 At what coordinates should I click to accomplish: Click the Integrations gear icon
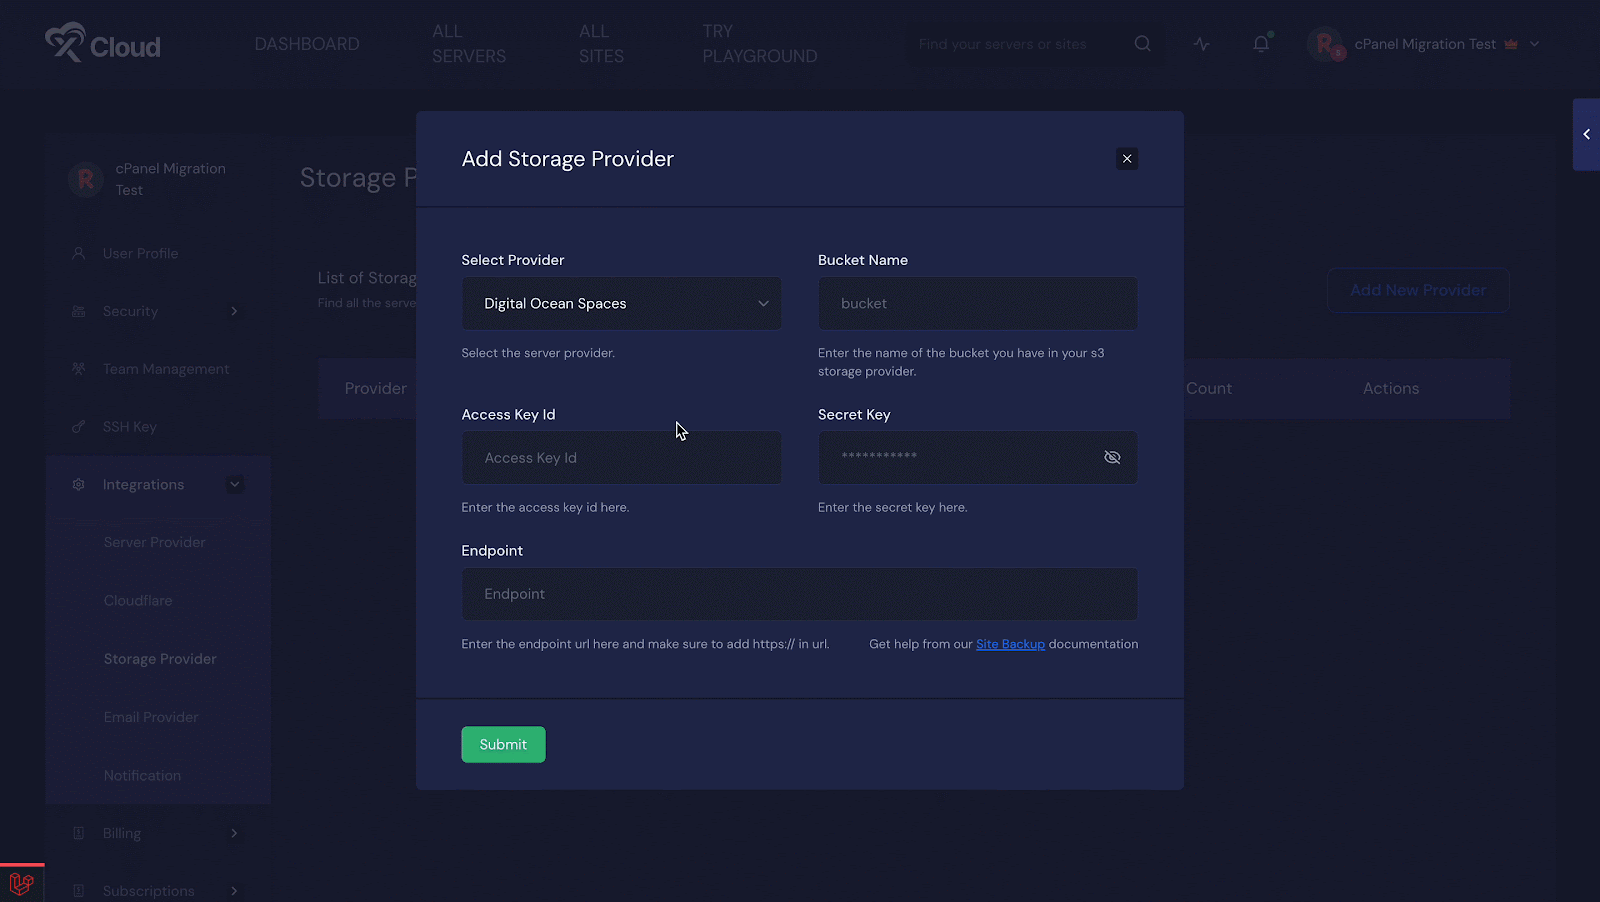(79, 484)
